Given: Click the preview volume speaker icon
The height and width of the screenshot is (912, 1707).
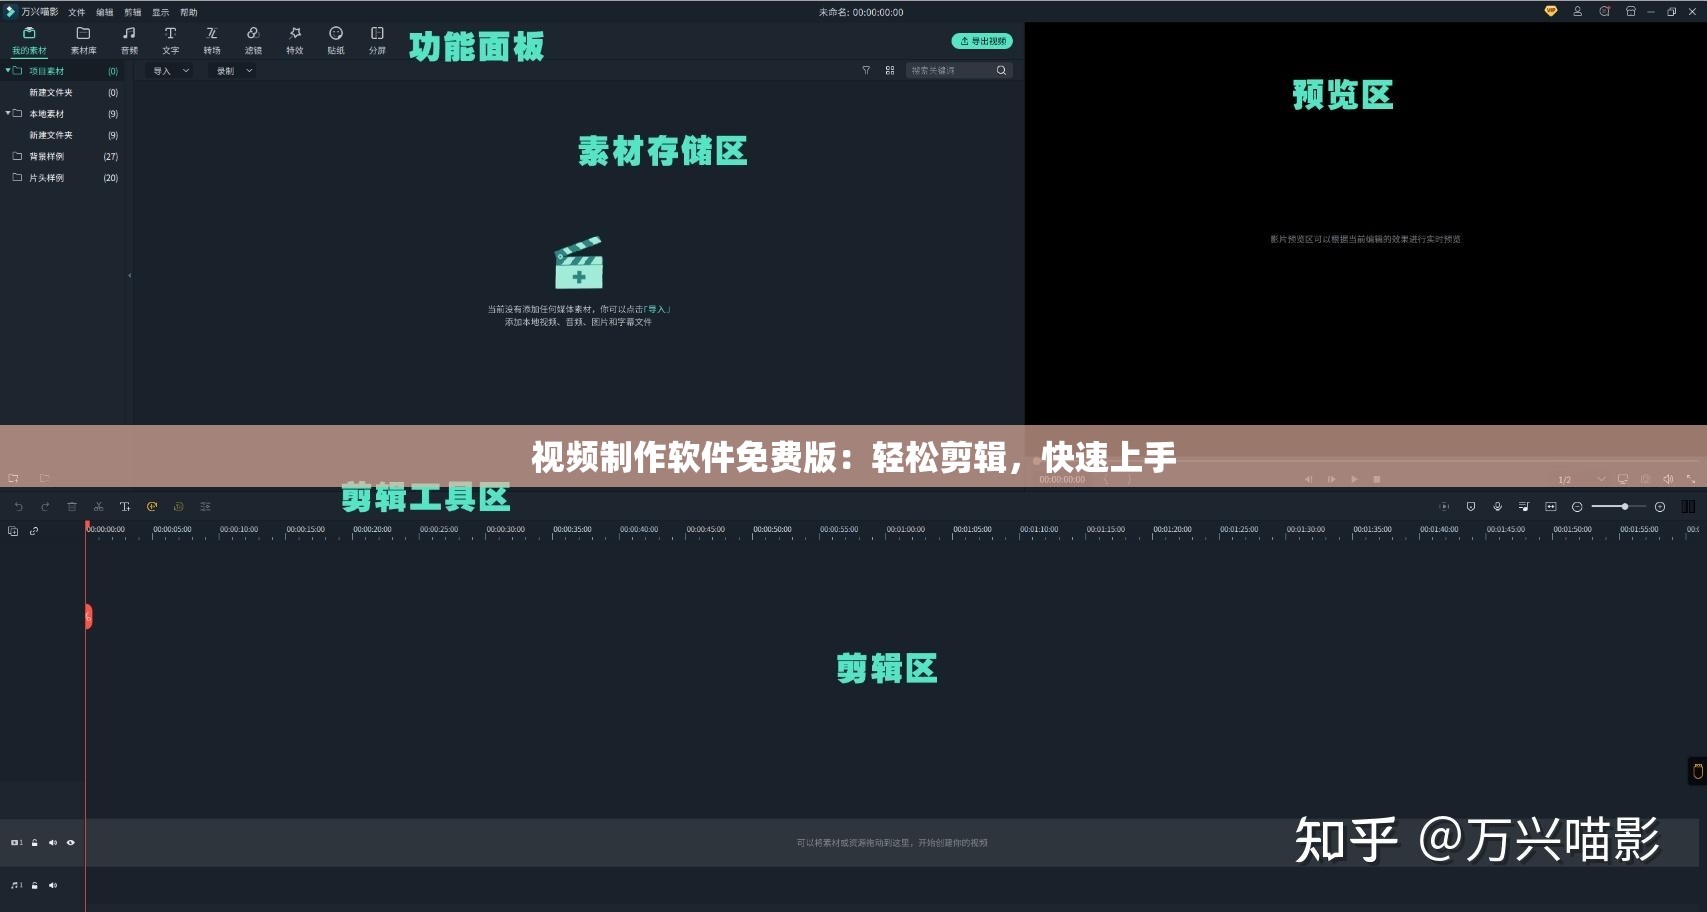Looking at the screenshot, I should click(1668, 479).
